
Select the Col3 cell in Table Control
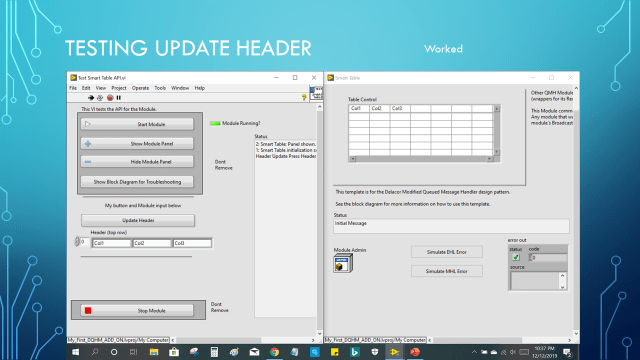(x=400, y=109)
